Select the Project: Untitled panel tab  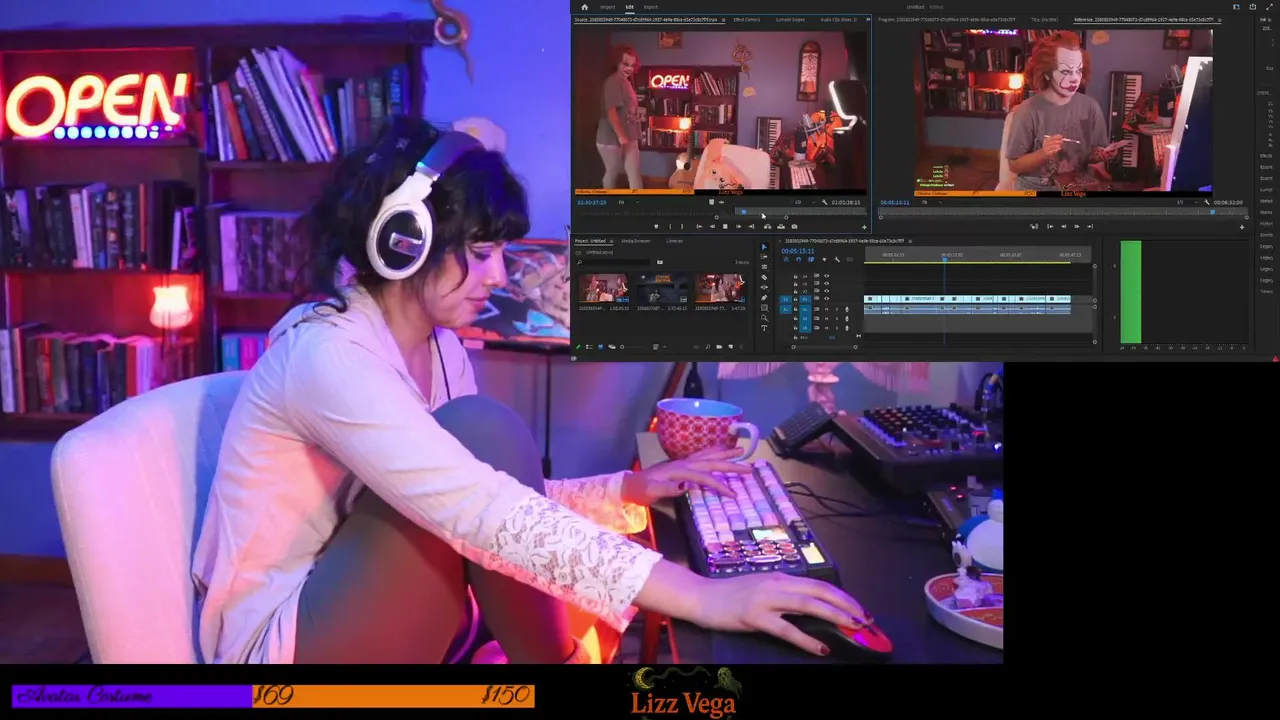tap(590, 241)
